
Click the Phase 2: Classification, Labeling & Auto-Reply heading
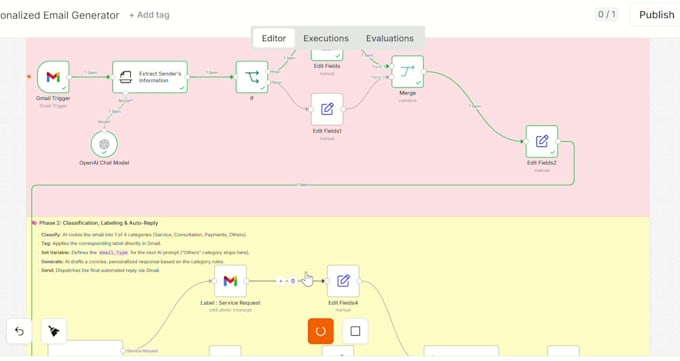coord(98,223)
